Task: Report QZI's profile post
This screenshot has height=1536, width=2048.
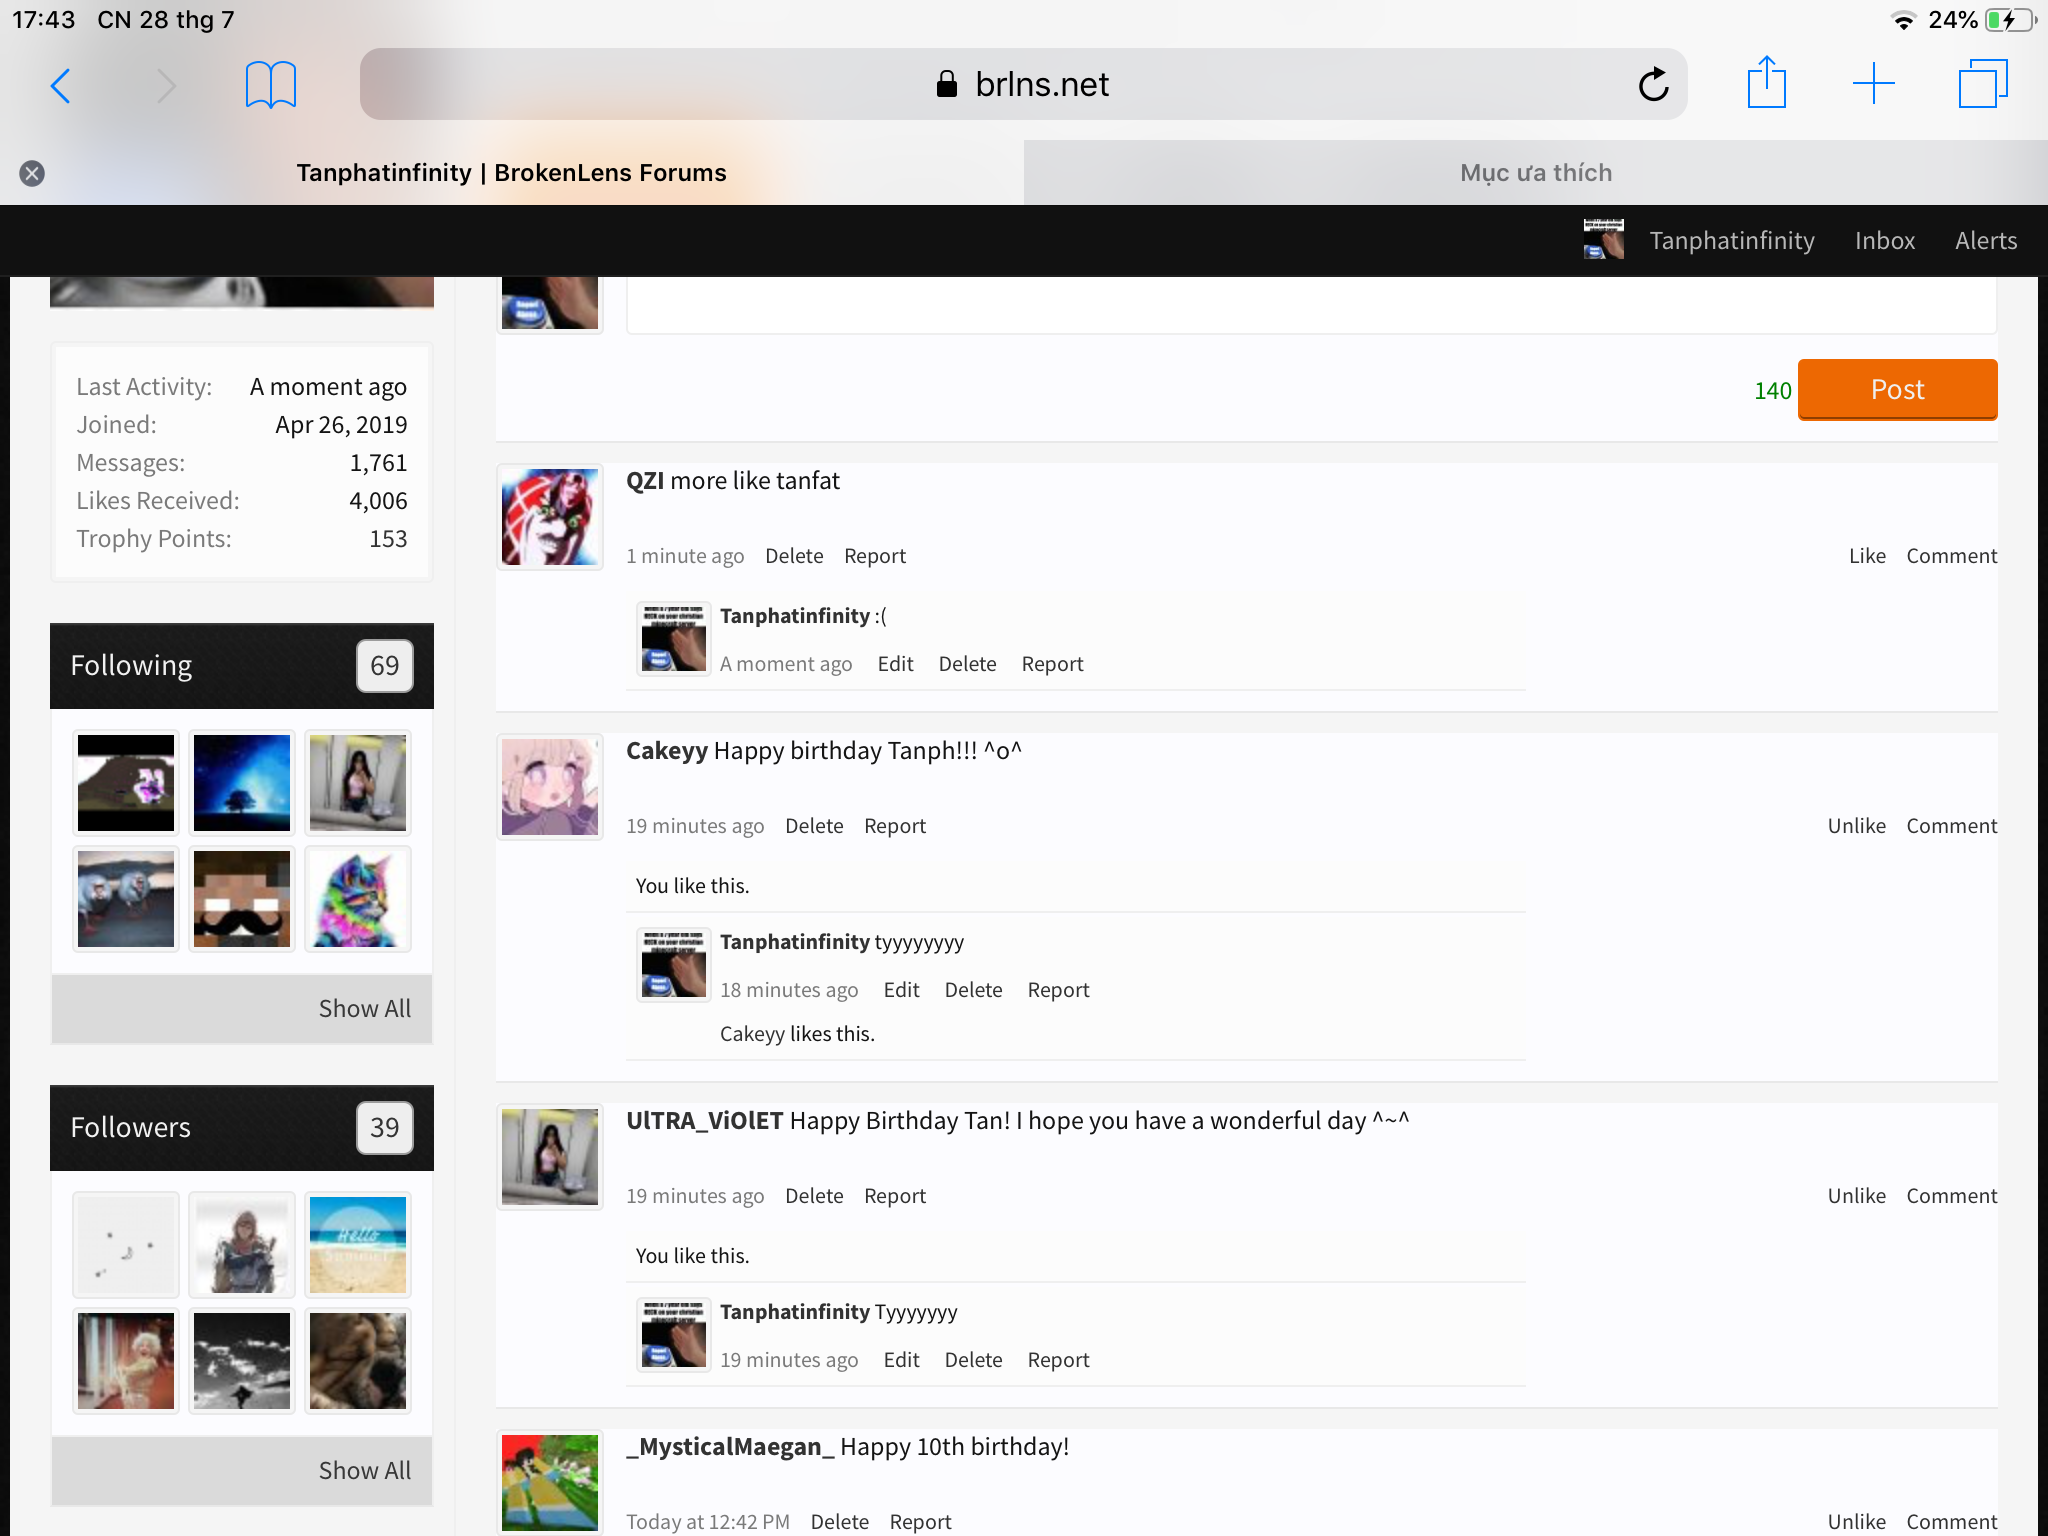Action: [875, 556]
